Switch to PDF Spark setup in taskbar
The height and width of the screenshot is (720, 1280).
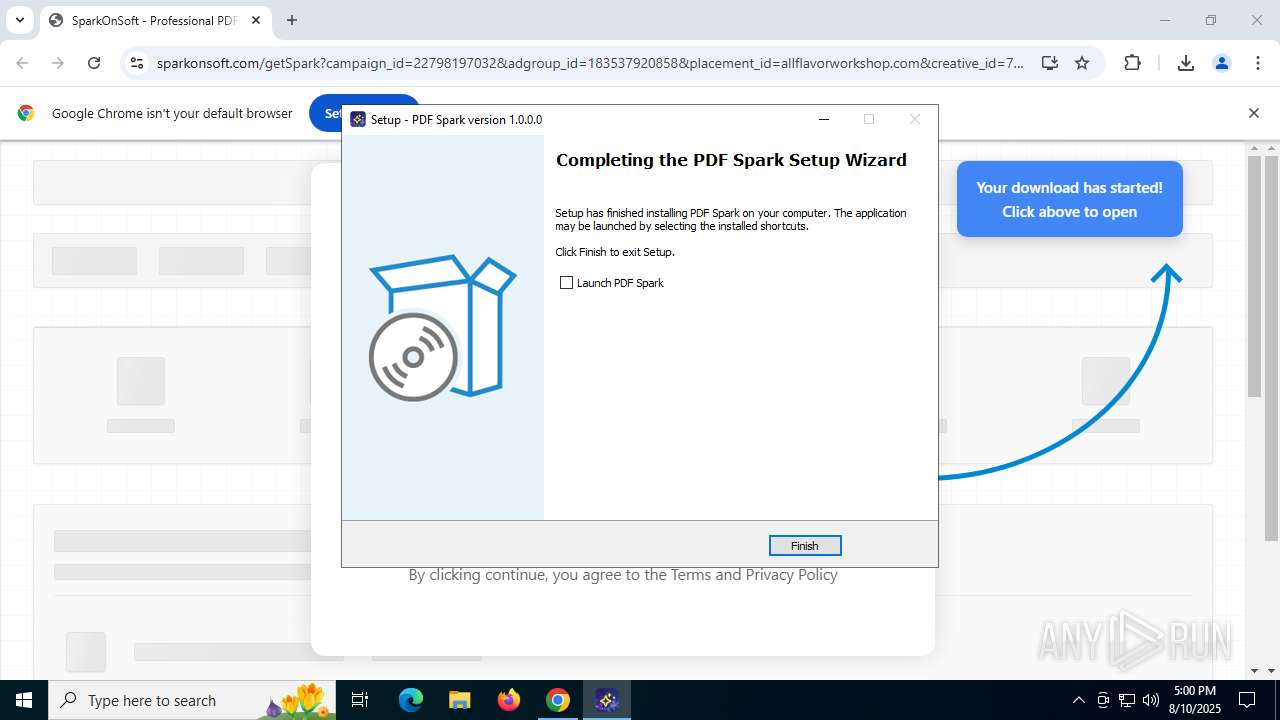pos(607,700)
